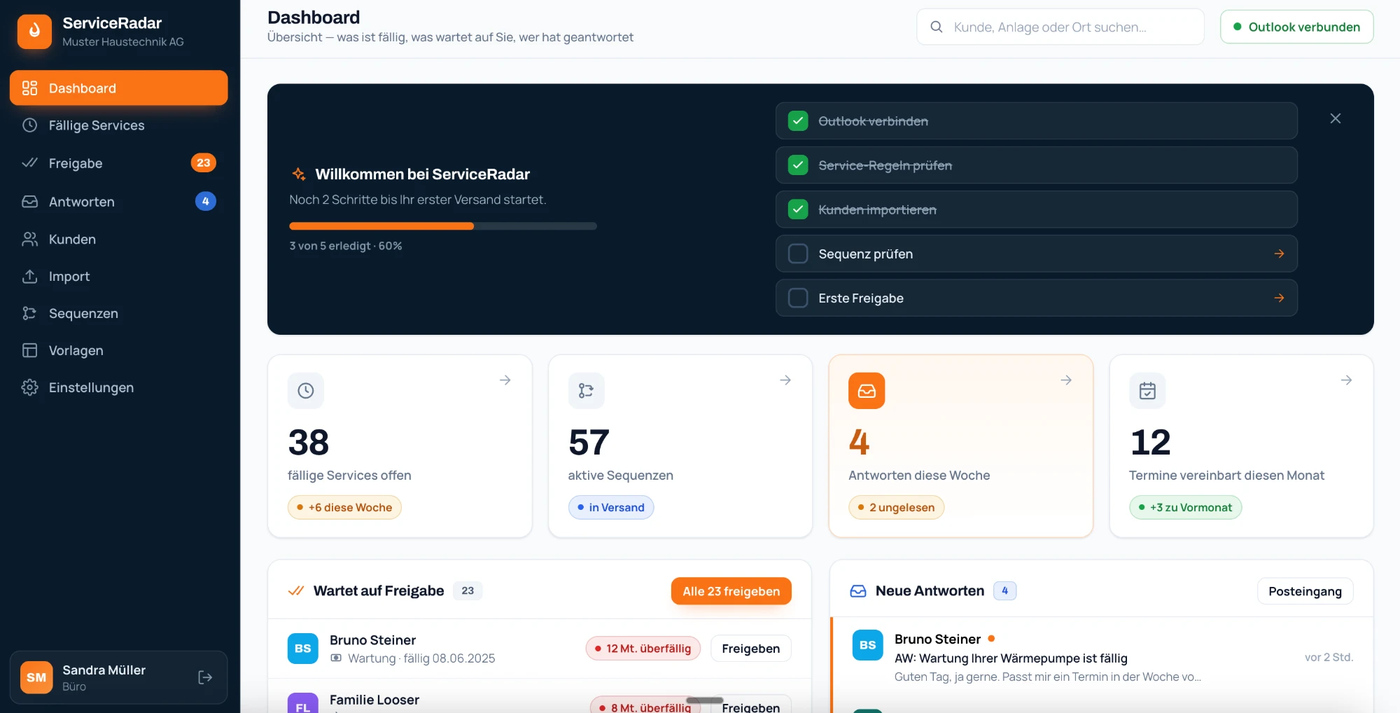Open the Posteingang button
The image size is (1400, 713).
pyautogui.click(x=1305, y=591)
